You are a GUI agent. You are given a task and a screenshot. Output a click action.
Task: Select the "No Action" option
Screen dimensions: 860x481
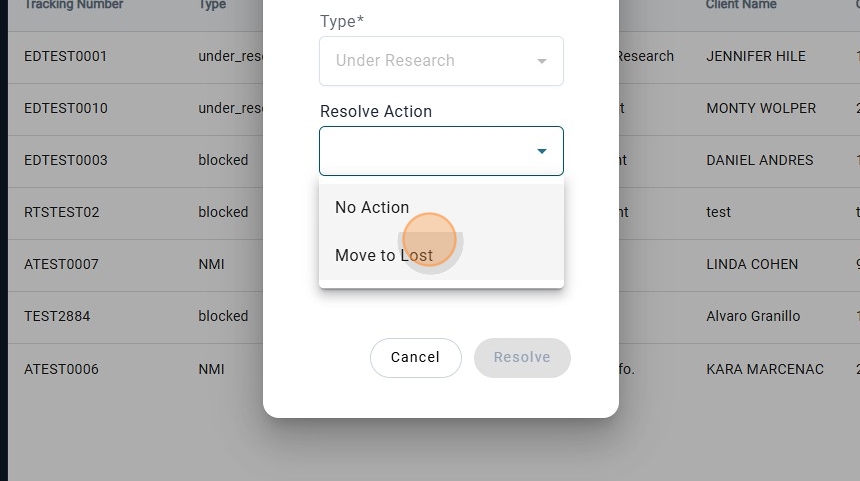372,208
